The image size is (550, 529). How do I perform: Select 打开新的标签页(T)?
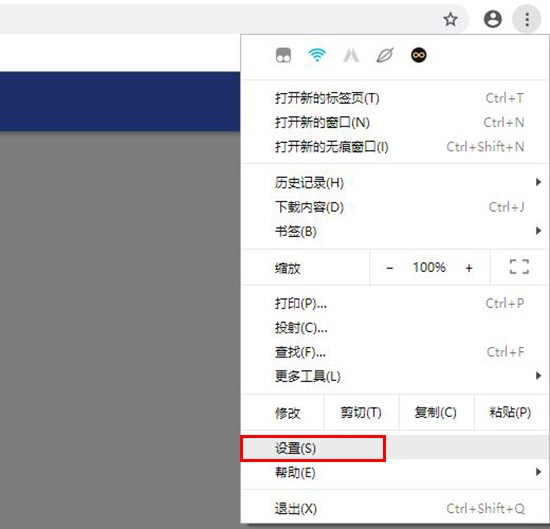(395, 98)
